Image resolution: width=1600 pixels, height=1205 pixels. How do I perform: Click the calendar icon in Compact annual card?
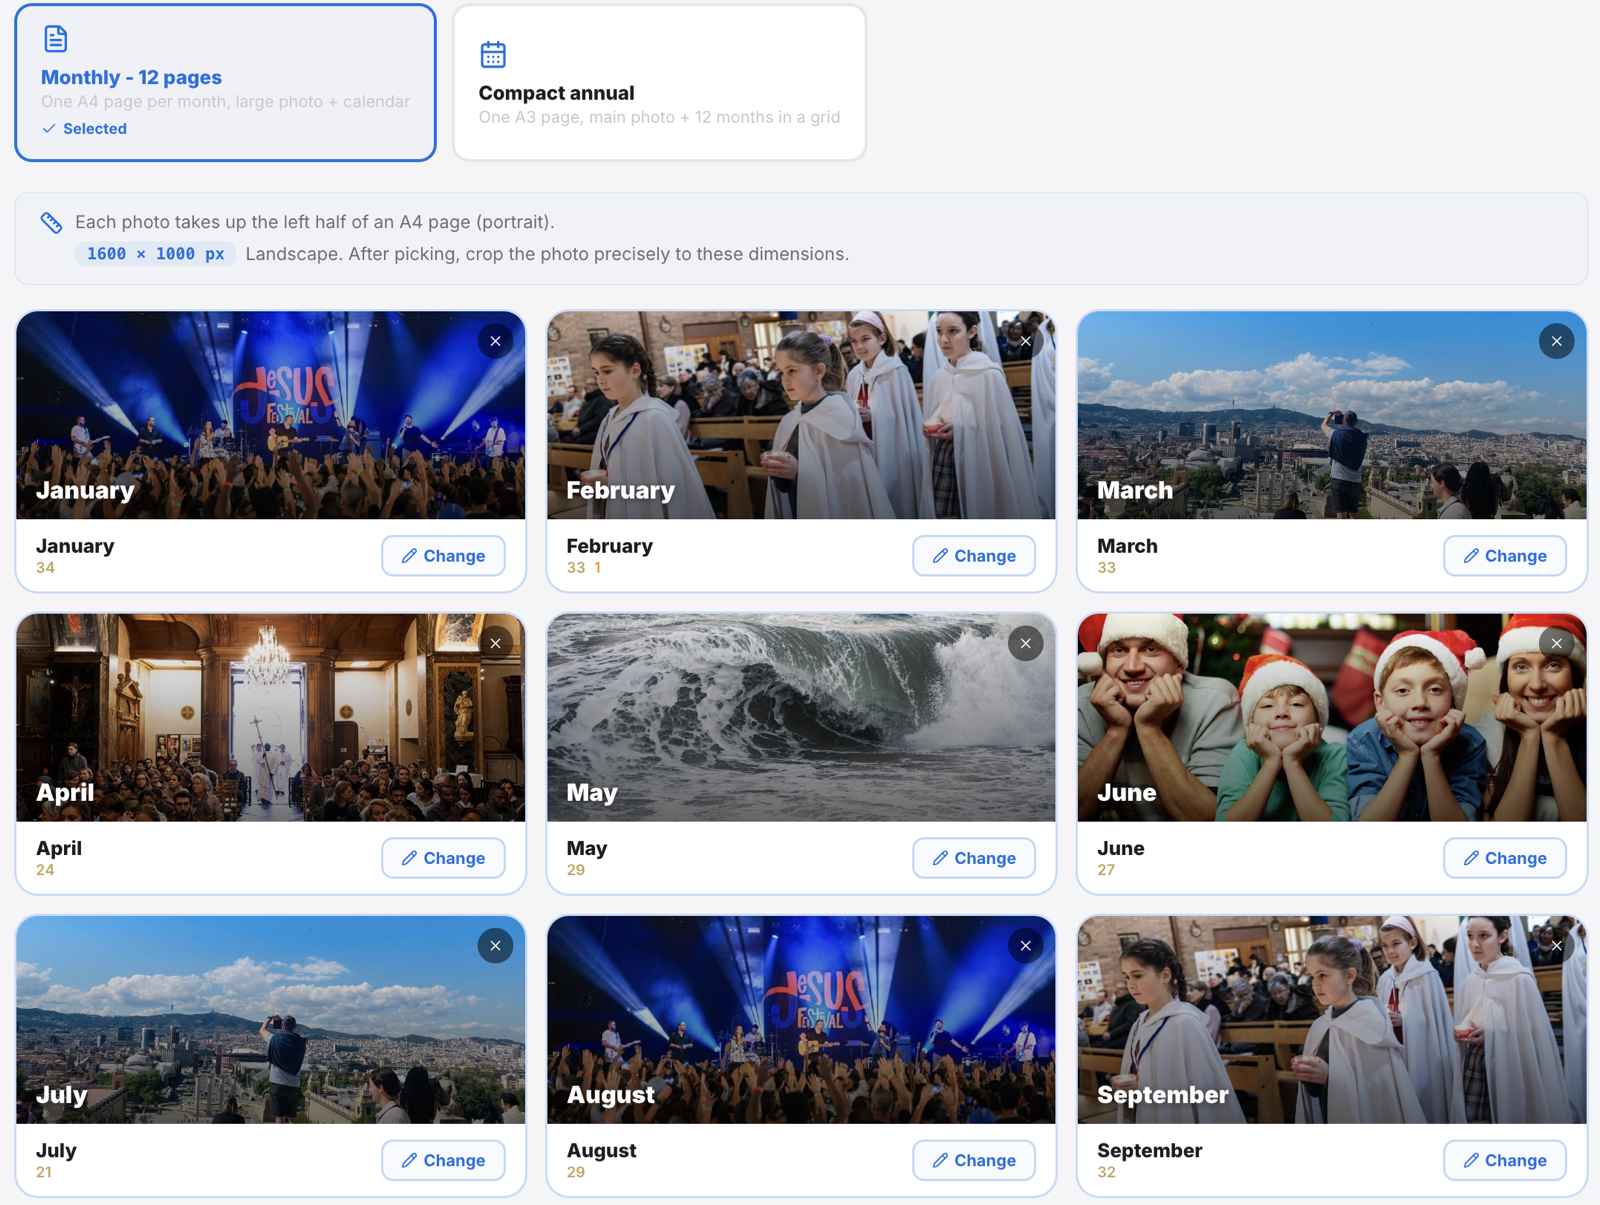[493, 54]
